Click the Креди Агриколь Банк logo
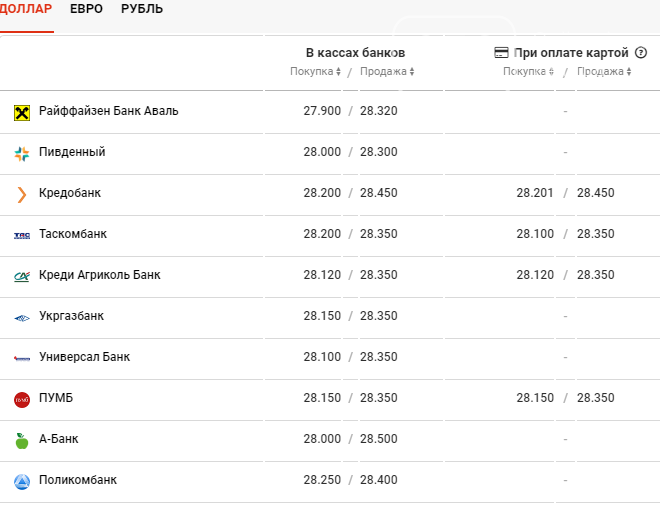660x506 pixels. (22, 276)
